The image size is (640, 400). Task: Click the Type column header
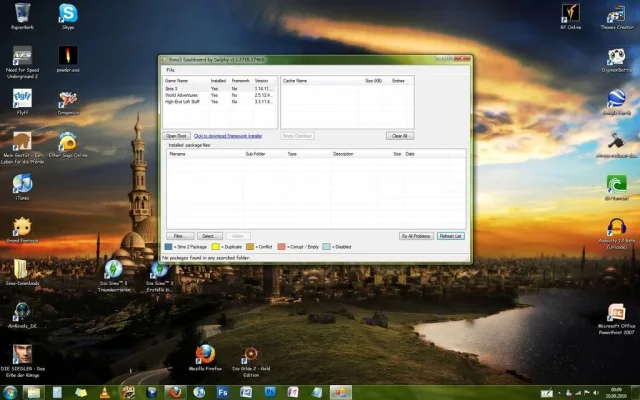point(308,154)
